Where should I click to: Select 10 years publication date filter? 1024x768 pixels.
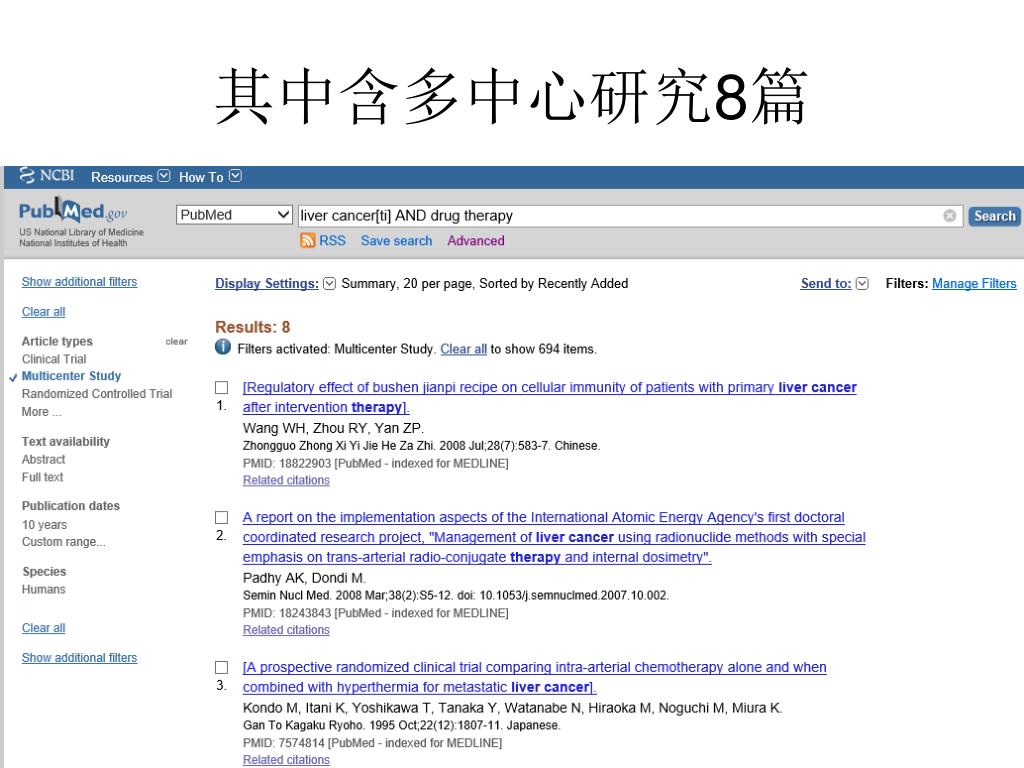[44, 524]
